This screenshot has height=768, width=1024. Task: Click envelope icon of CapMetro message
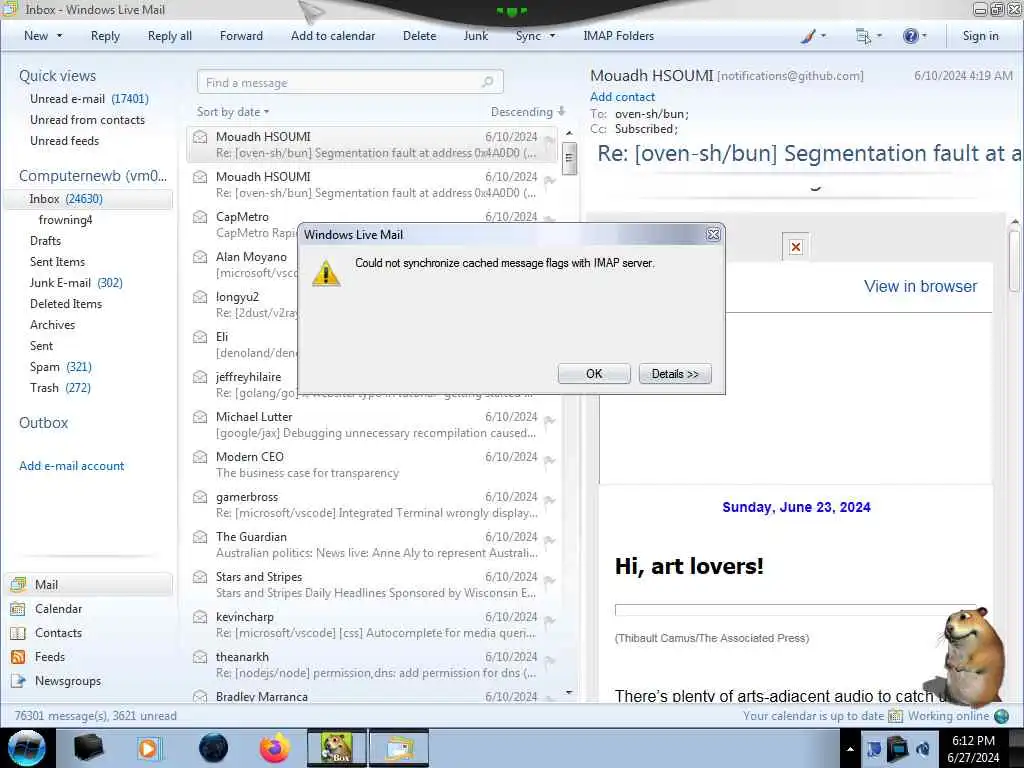click(200, 217)
